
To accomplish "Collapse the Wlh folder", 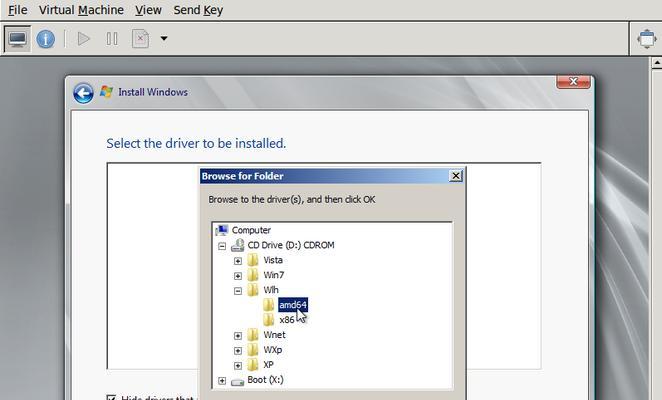I will pos(238,291).
